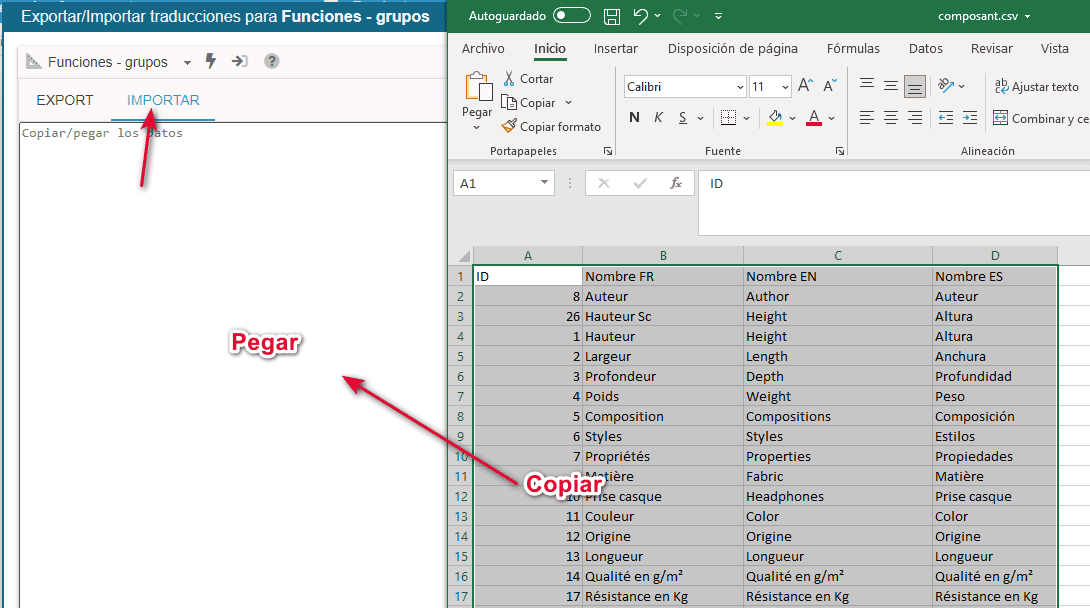The width and height of the screenshot is (1090, 608).
Task: Click the lightning bolt icon
Action: (210, 62)
